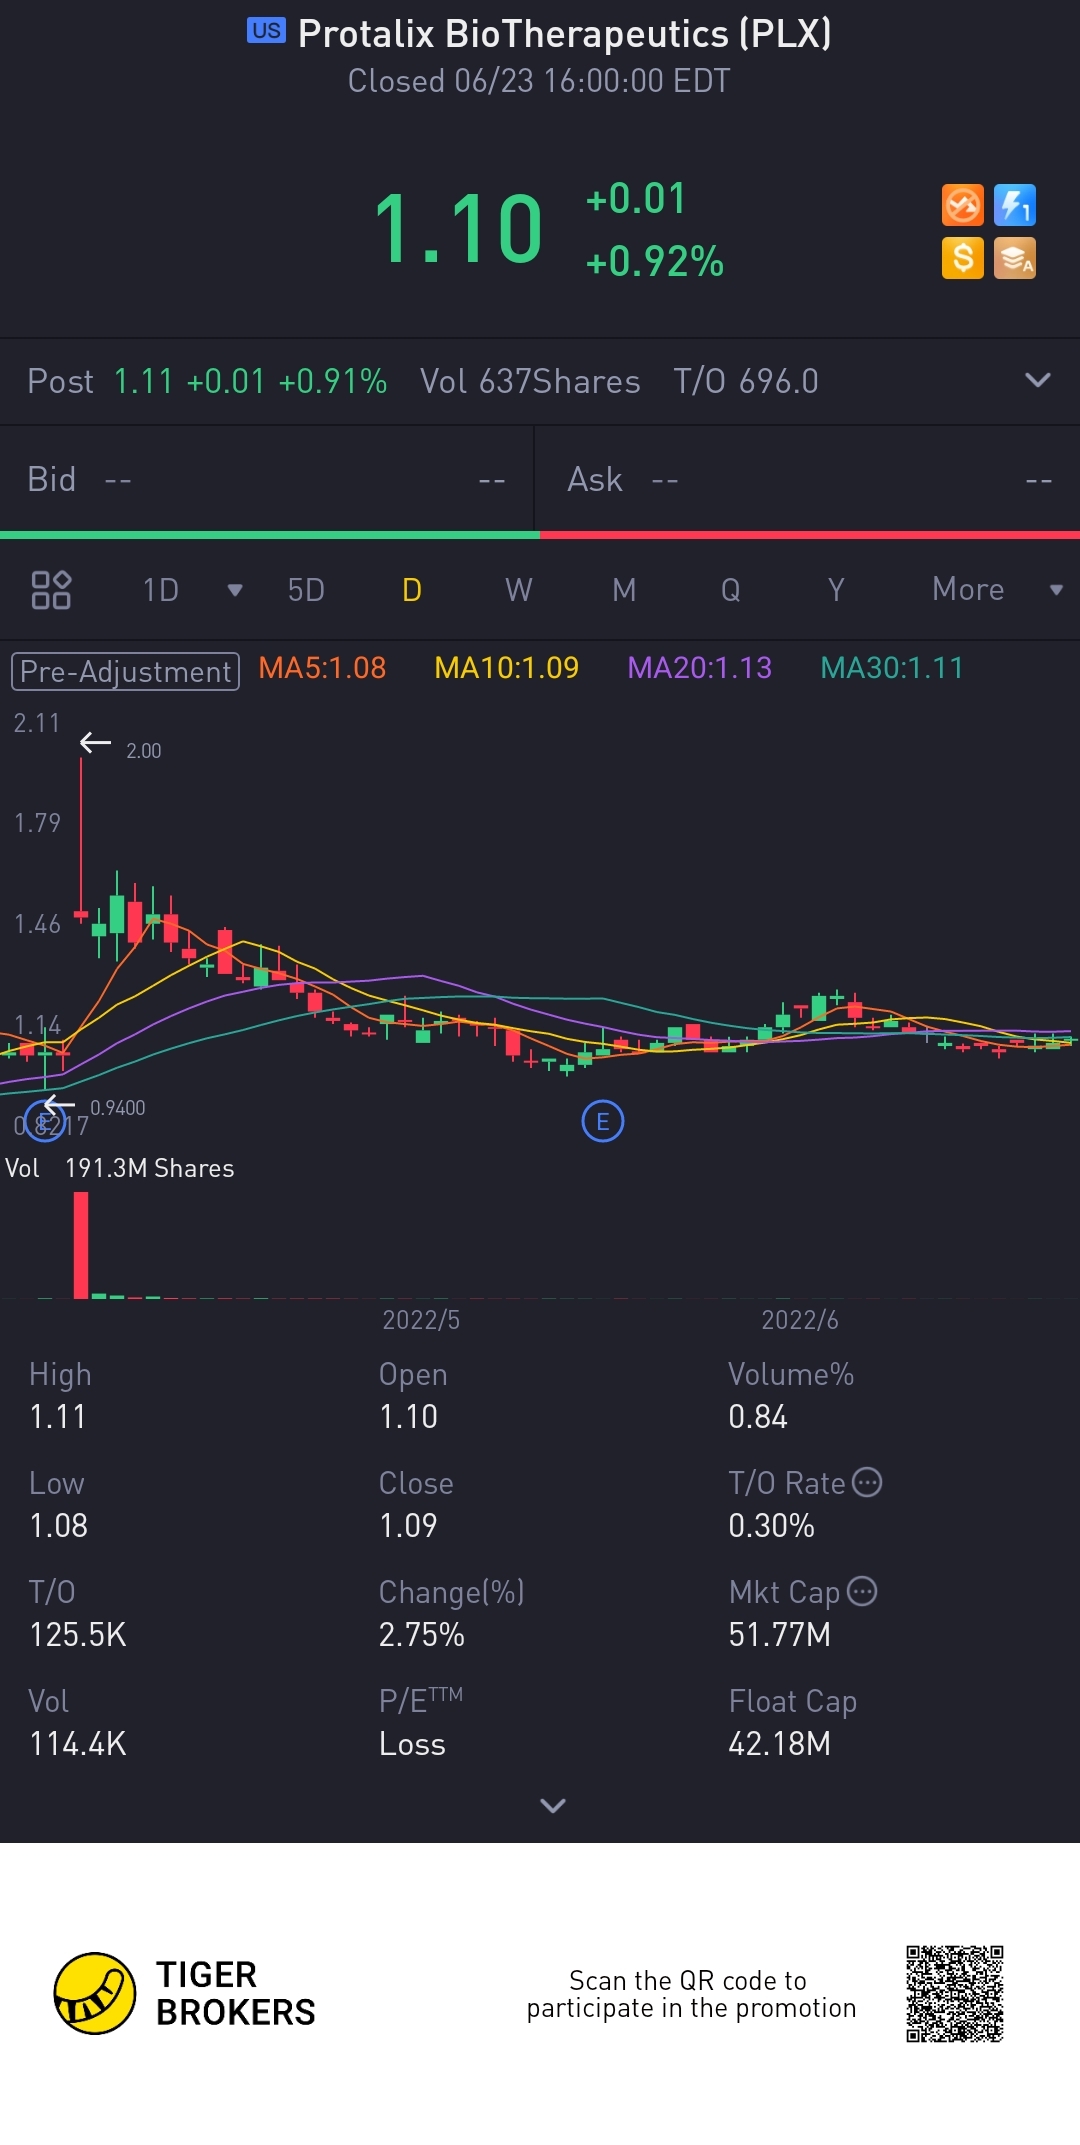
Task: Tap the large 1.10 price
Action: coord(458,230)
